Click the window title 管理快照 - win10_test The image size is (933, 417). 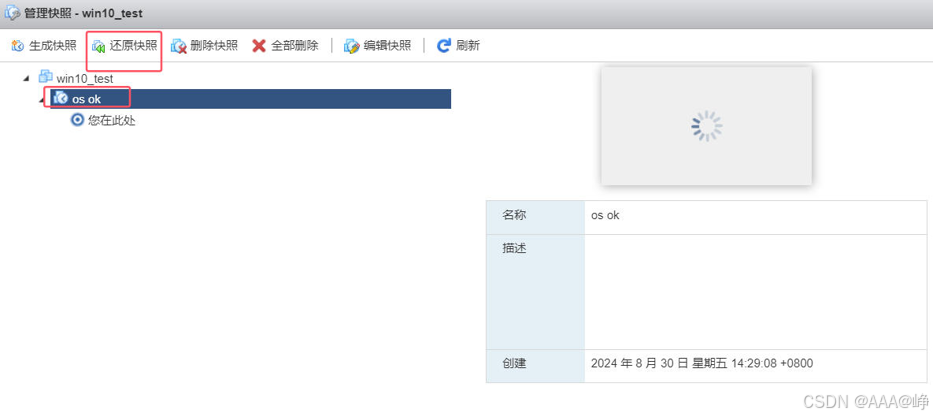(83, 13)
